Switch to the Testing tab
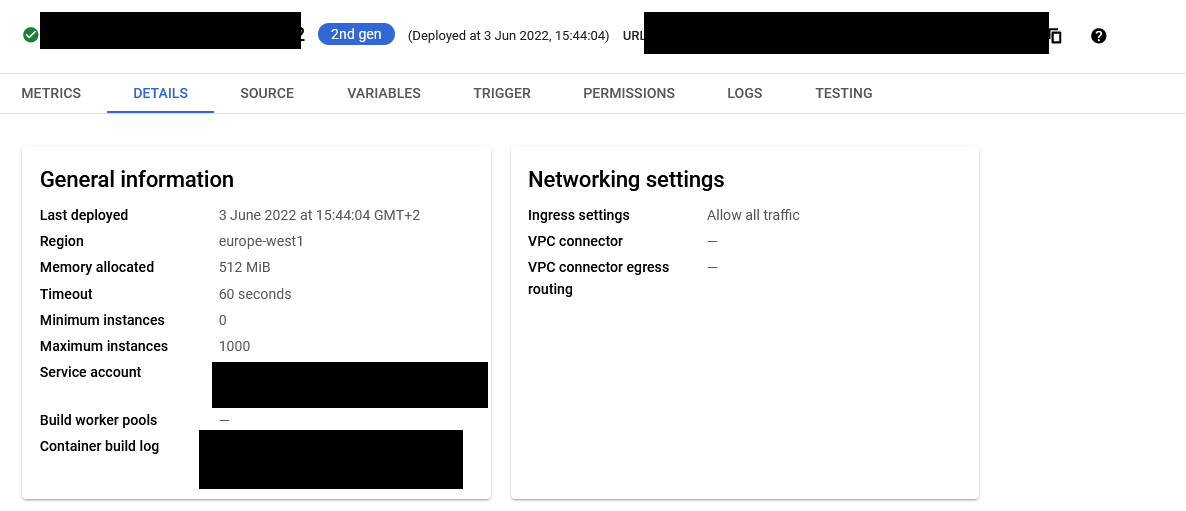Image resolution: width=1186 pixels, height=511 pixels. click(844, 93)
